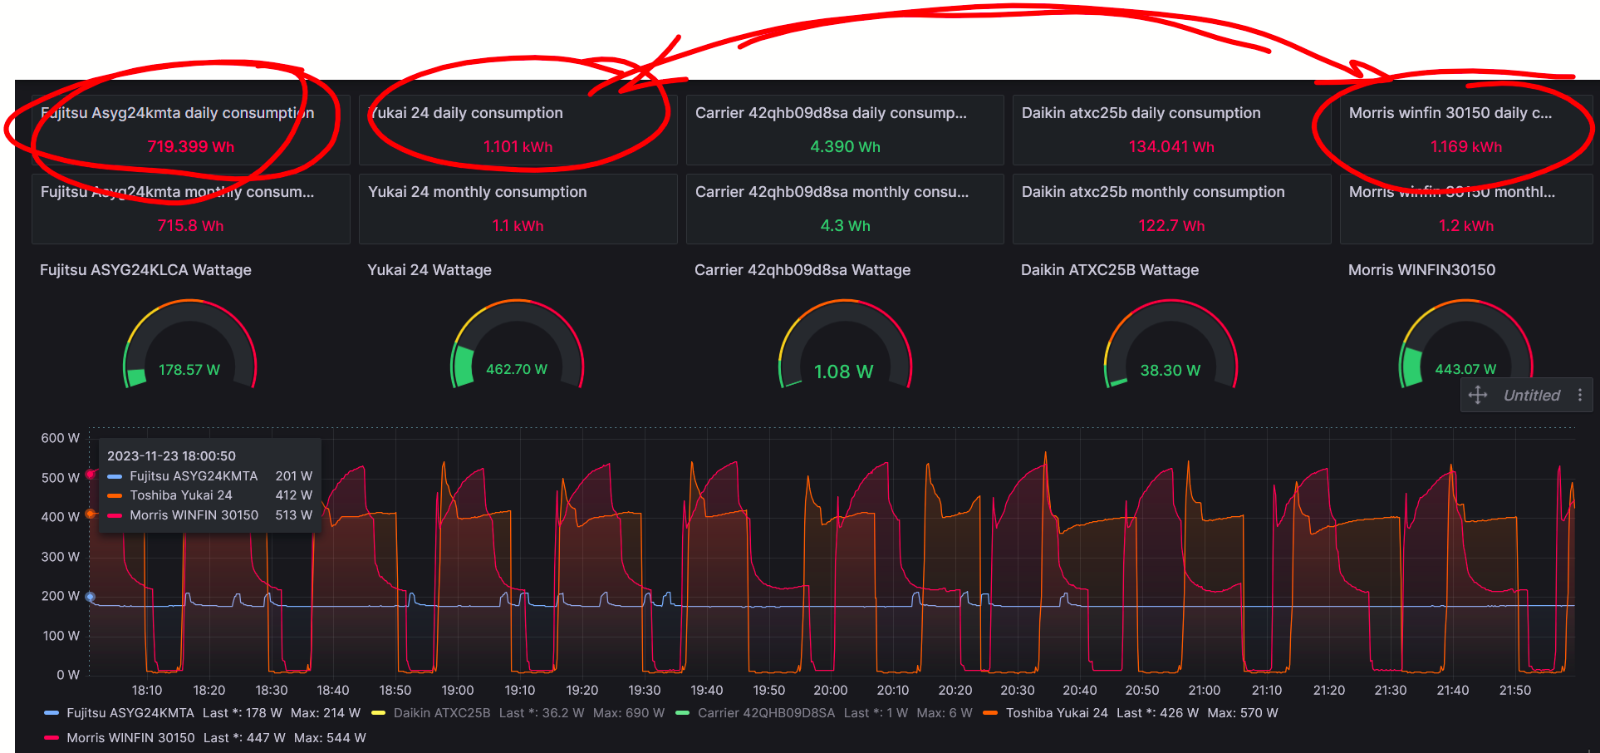Click the 1.169 kWh Morris daily value

pyautogui.click(x=1466, y=147)
